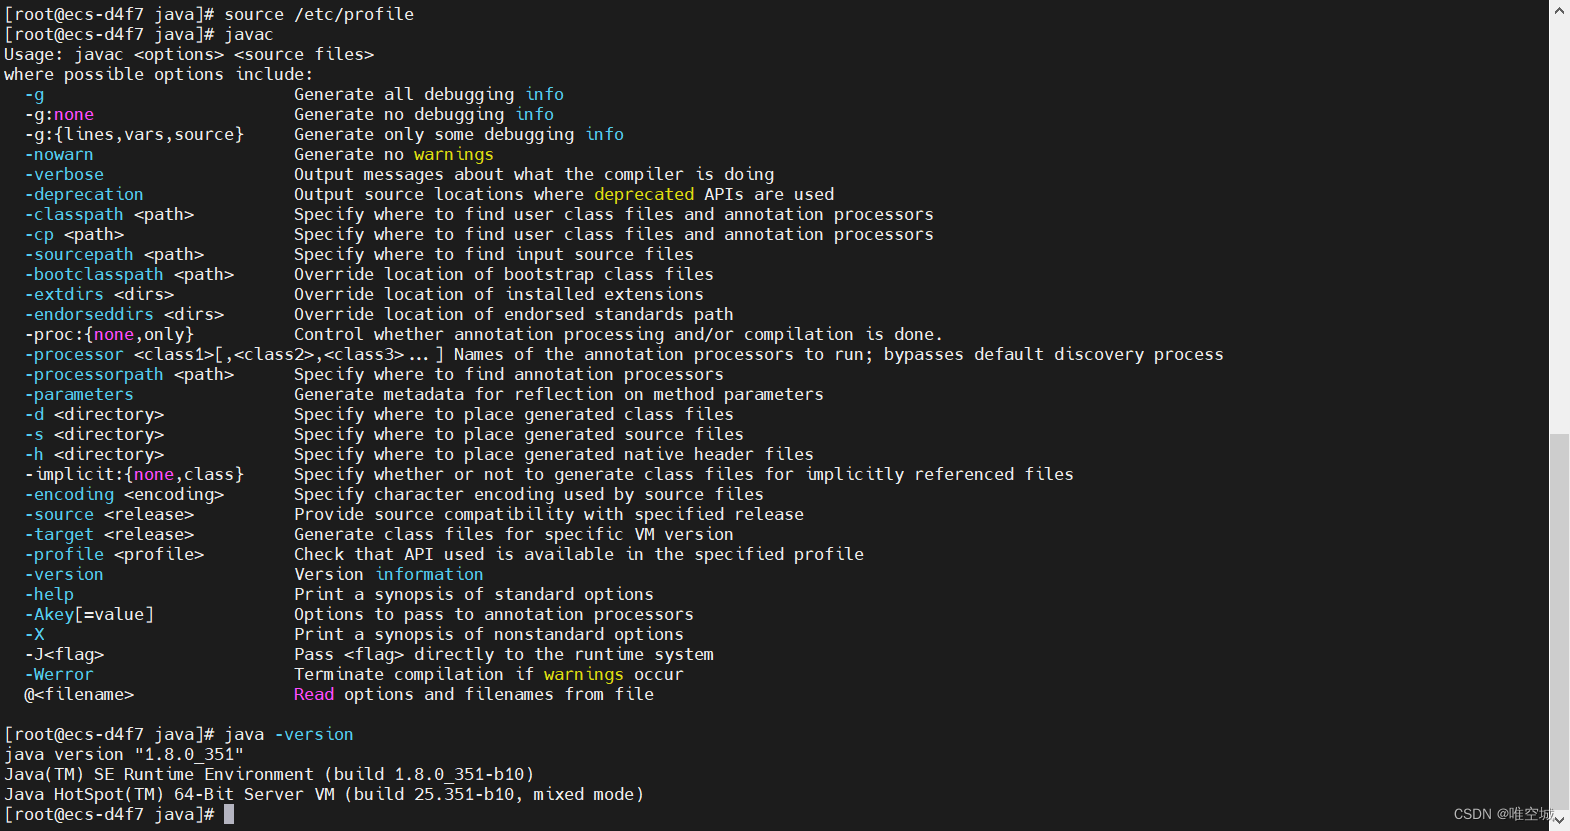Click the scrollbar up arrow
Image resolution: width=1570 pixels, height=831 pixels.
pyautogui.click(x=1559, y=9)
